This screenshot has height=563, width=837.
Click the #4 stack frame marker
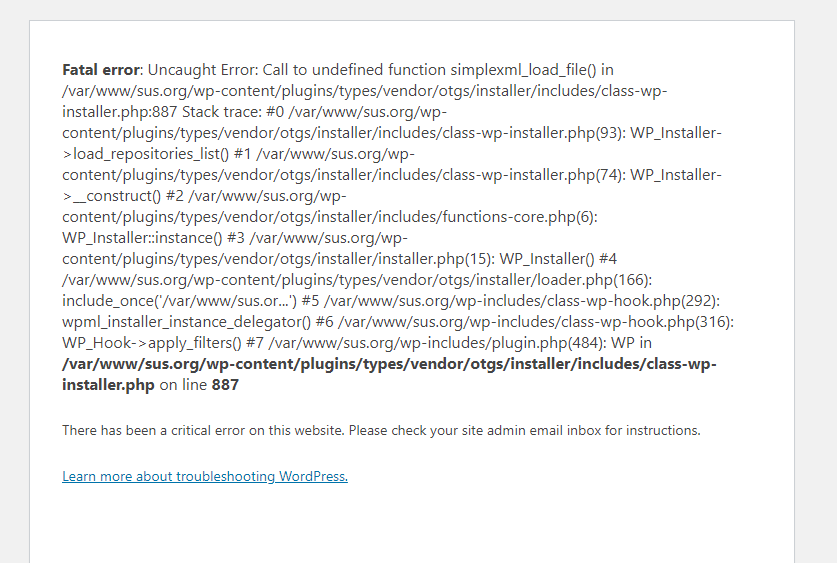coord(608,259)
